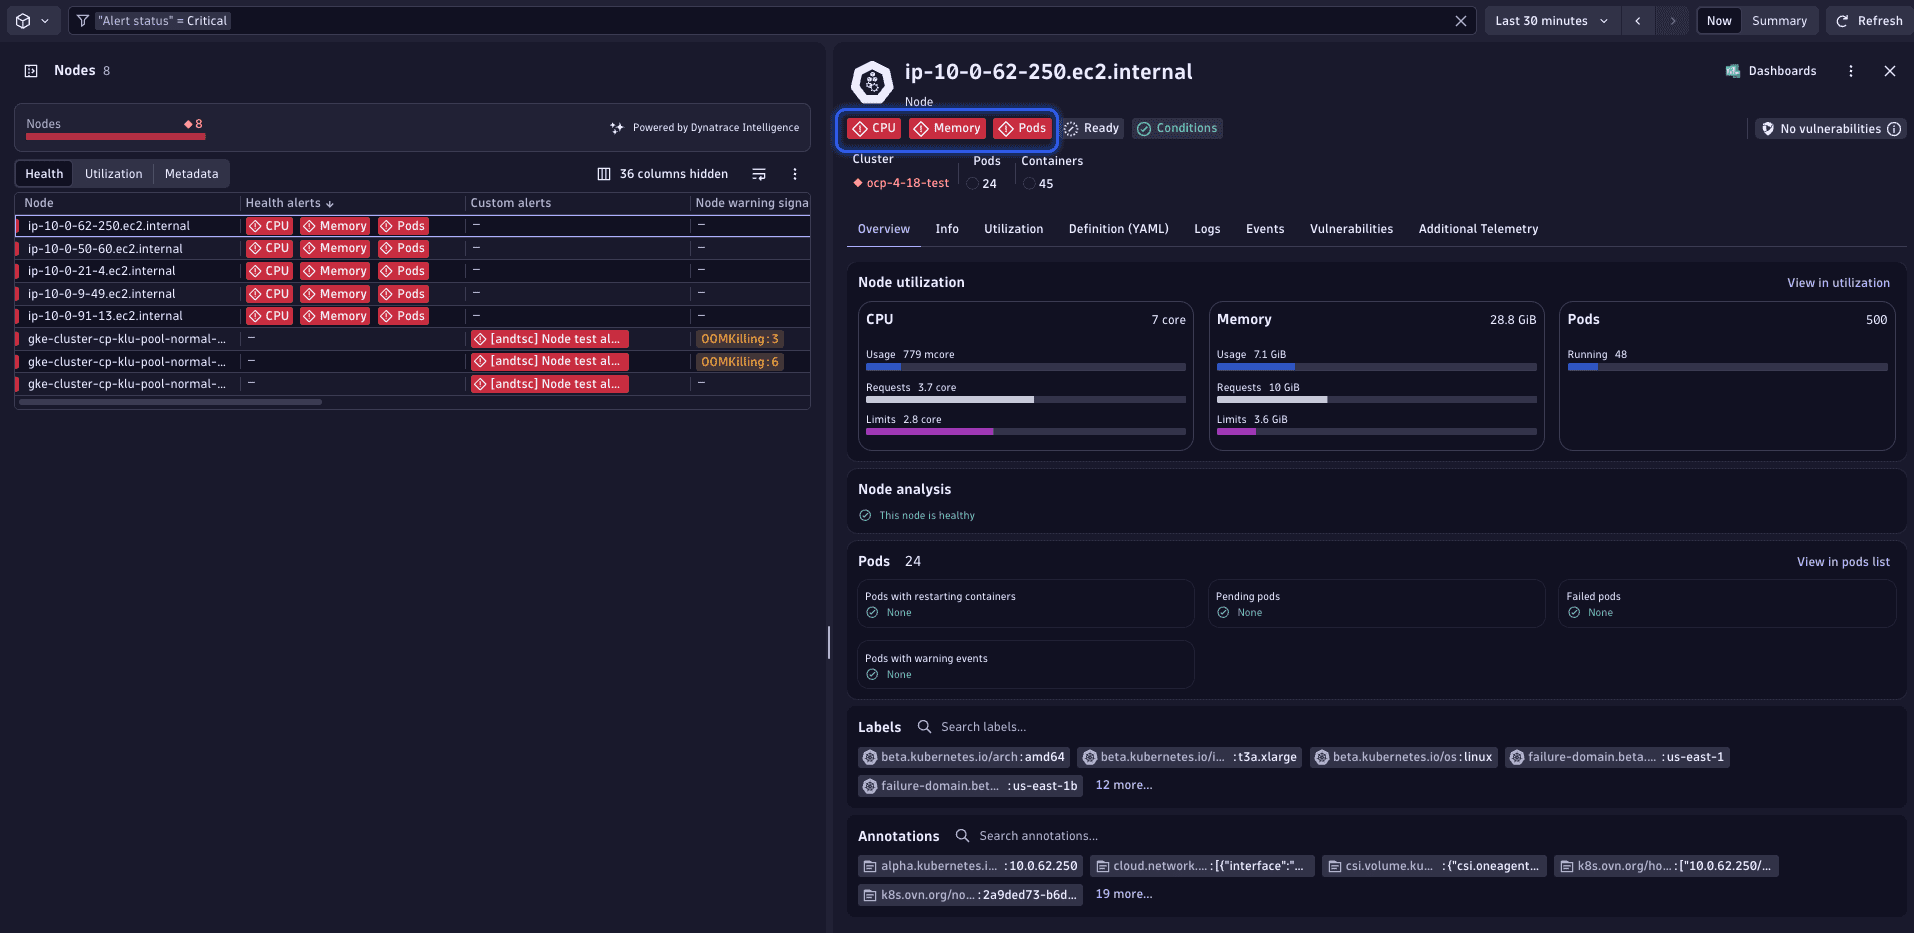Open the Events tab
Screen dimensions: 1914x933
click(1264, 229)
